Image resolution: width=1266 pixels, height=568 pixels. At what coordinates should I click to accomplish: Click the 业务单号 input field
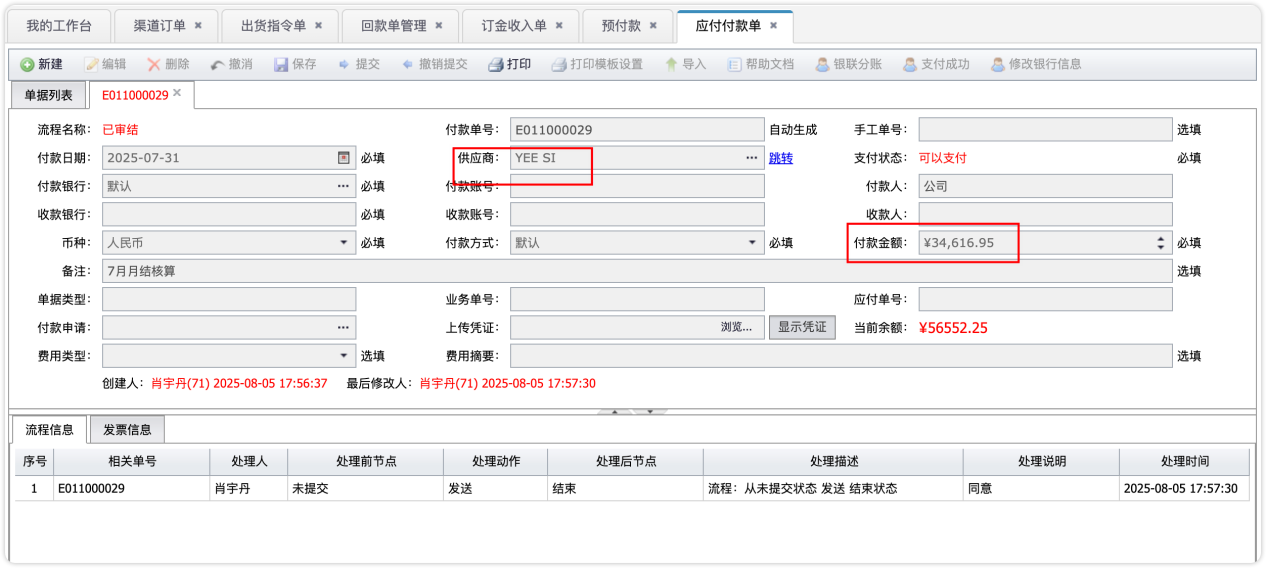tap(637, 299)
